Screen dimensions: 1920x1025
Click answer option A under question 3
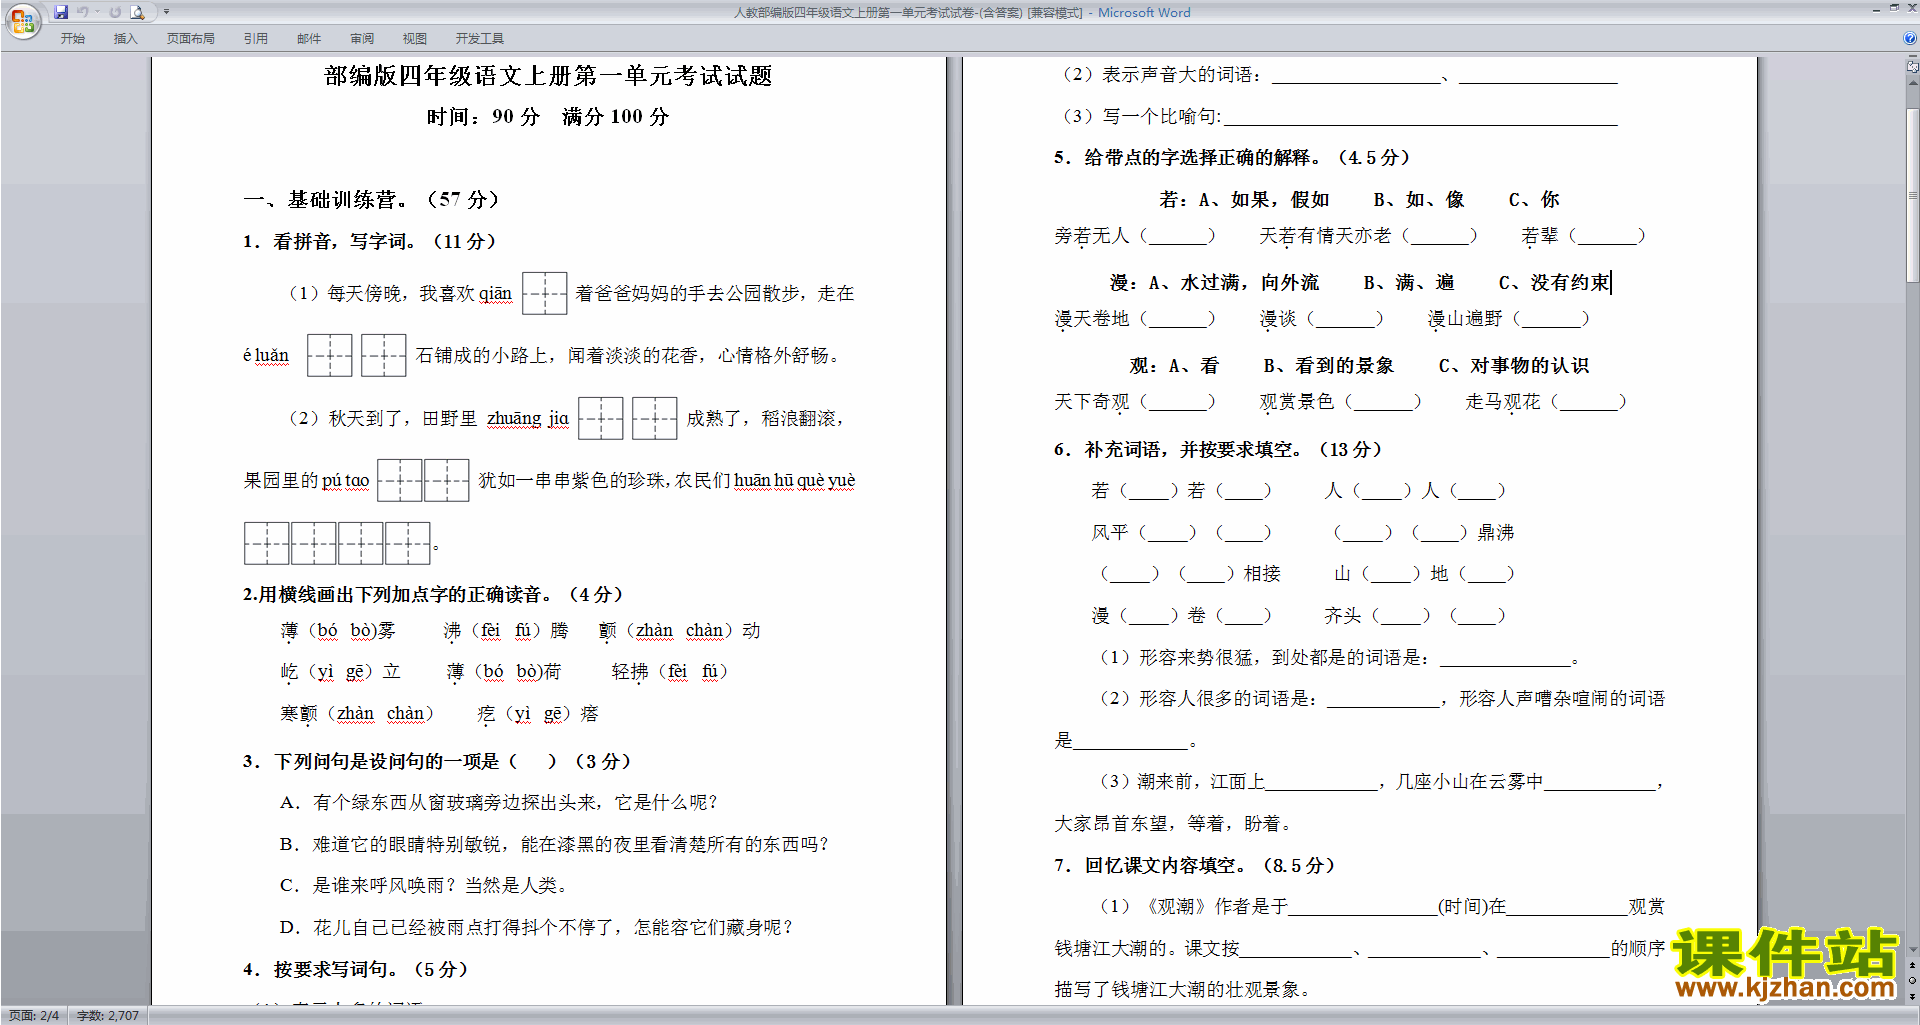pyautogui.click(x=498, y=802)
